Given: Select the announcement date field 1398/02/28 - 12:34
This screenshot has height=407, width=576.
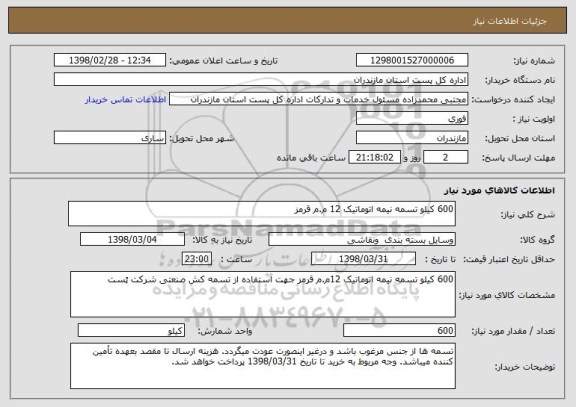Looking at the screenshot, I should click(x=110, y=60).
